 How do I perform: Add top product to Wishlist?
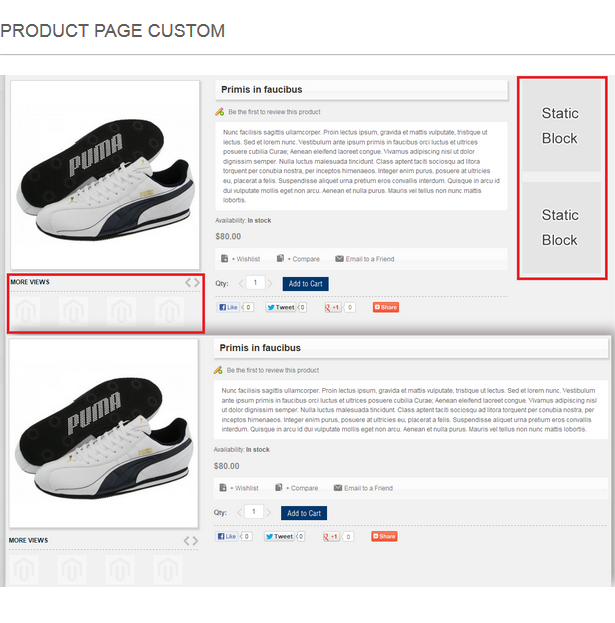[245, 259]
